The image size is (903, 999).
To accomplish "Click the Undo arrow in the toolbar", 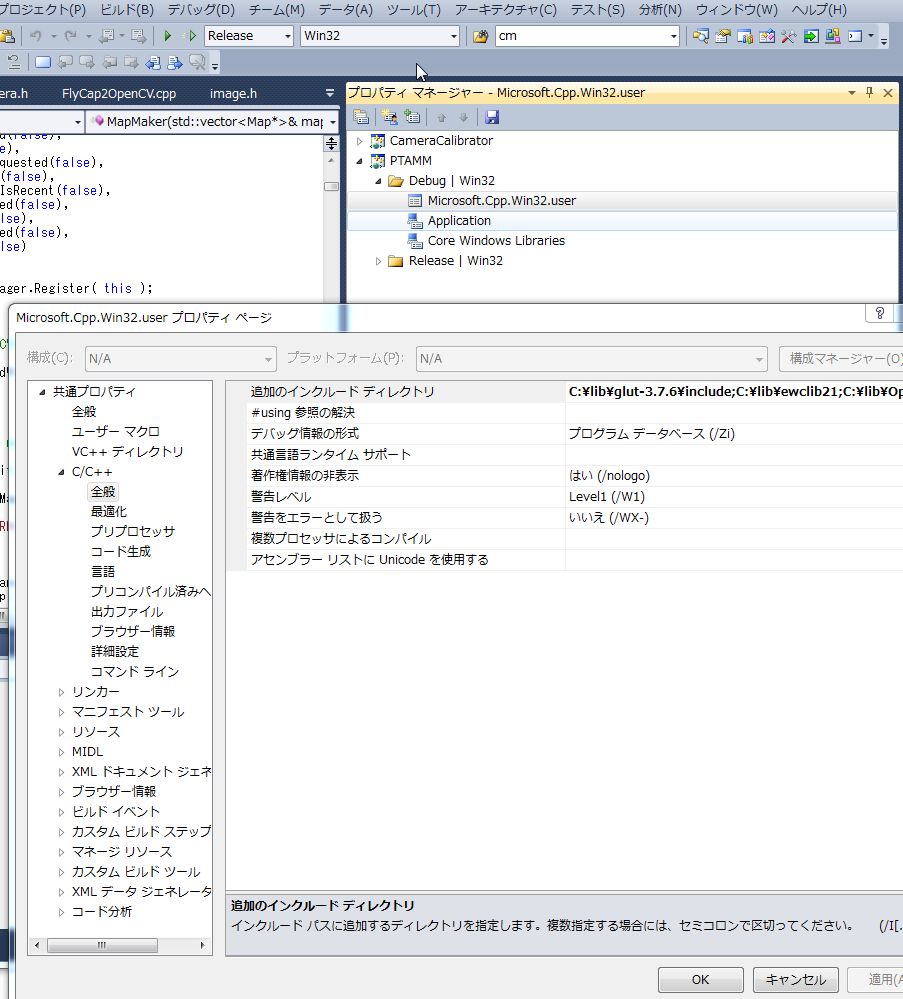I will coord(36,36).
